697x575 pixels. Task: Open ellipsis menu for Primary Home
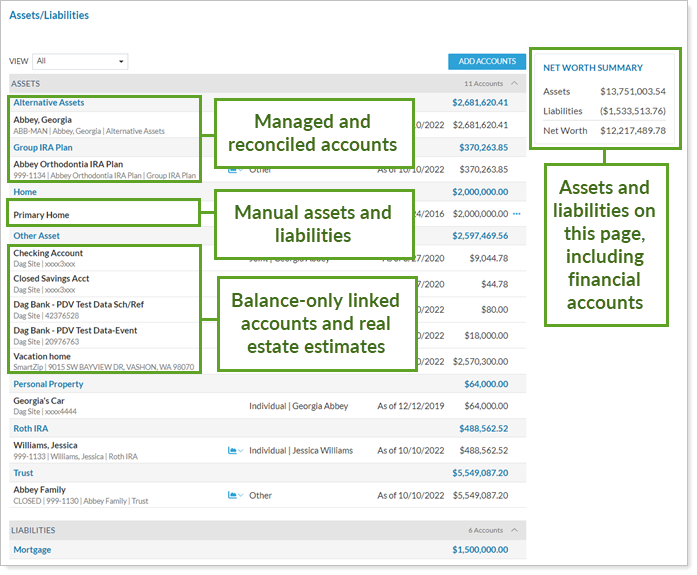tap(517, 214)
